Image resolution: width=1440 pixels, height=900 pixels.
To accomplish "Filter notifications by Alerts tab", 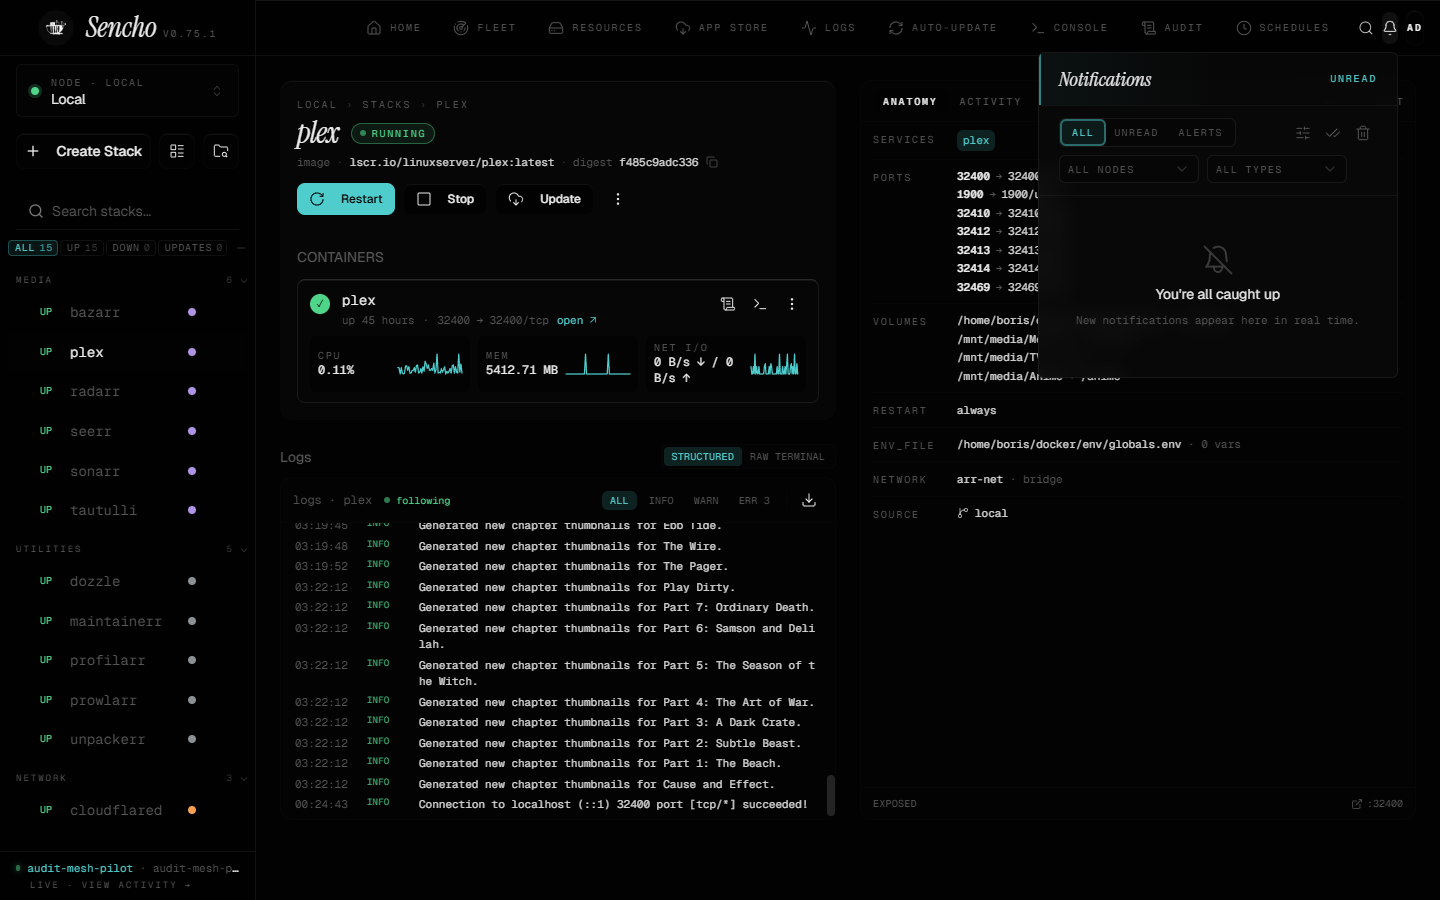I will tap(1200, 133).
